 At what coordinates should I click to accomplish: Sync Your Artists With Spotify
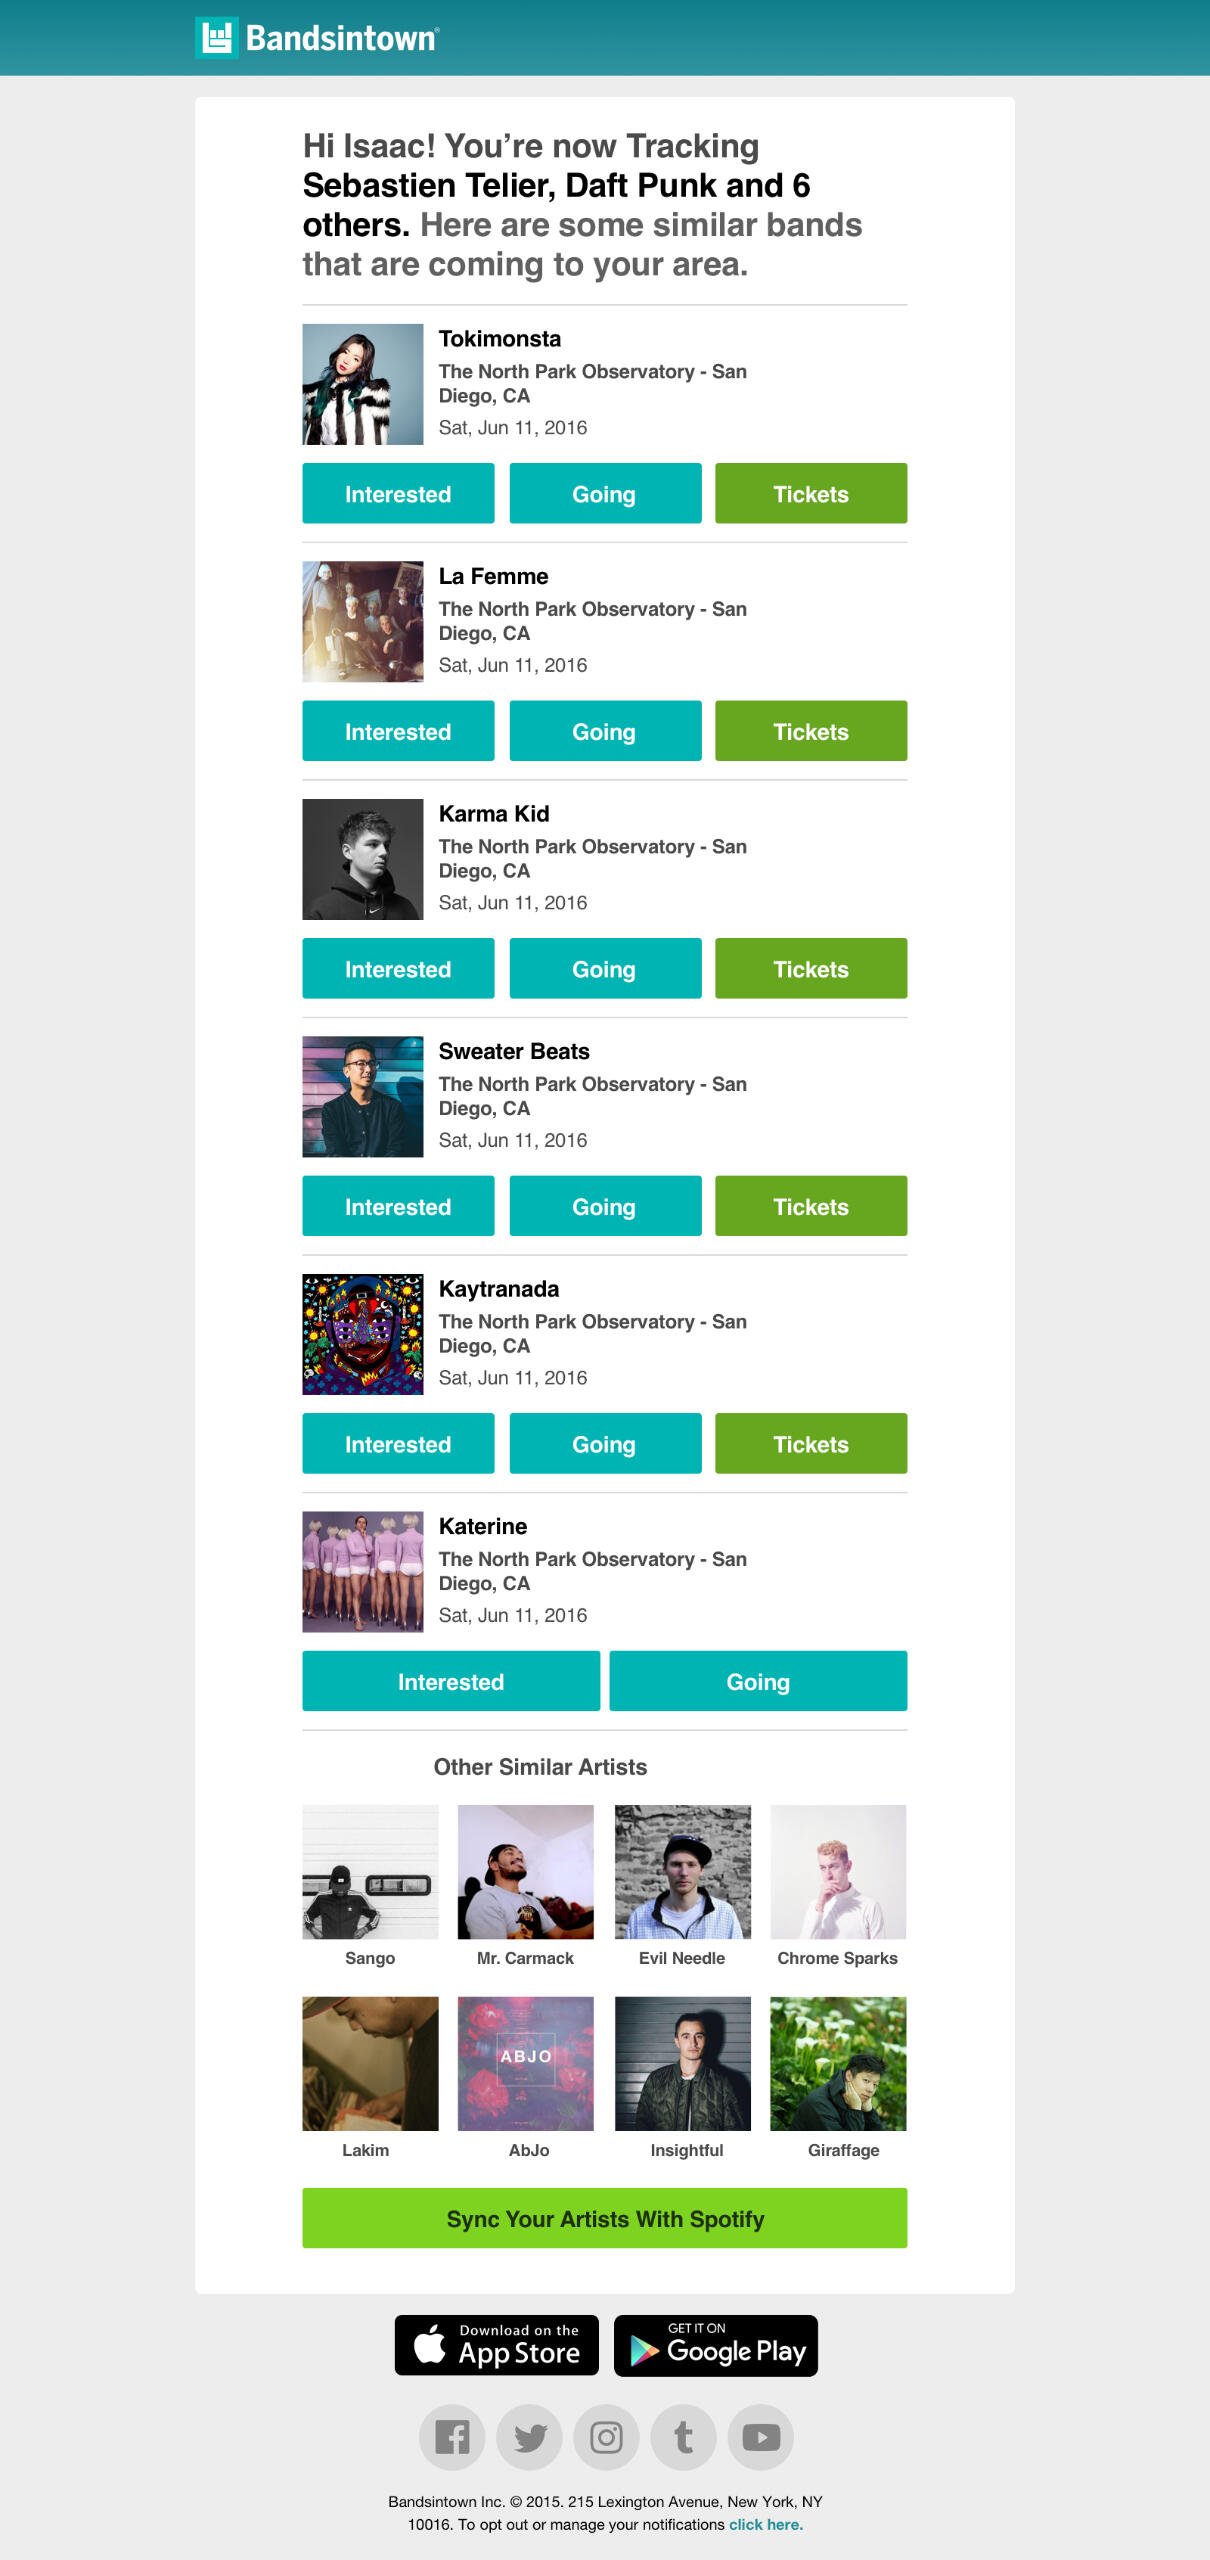[605, 2218]
